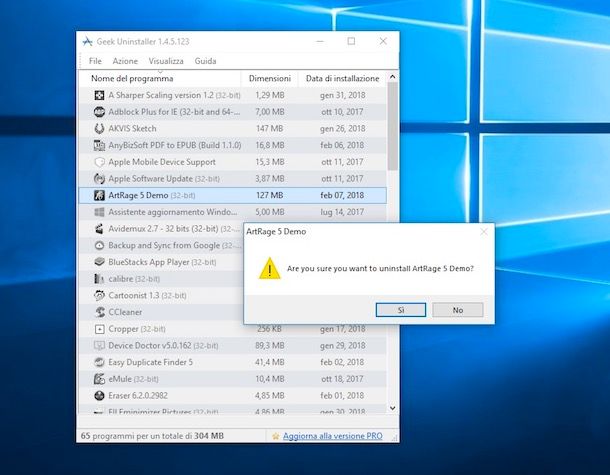The height and width of the screenshot is (475, 610).
Task: Click the BlueStacks App Player icon
Action: coord(99,262)
